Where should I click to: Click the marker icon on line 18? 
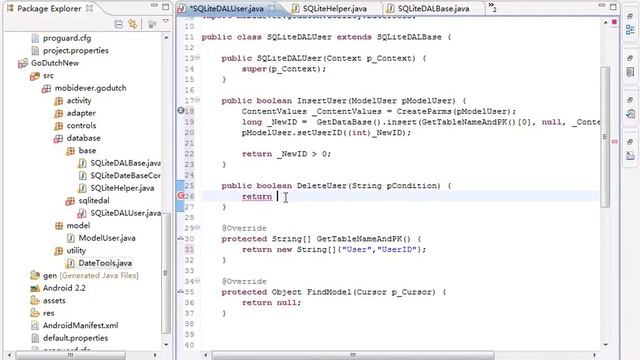click(180, 111)
